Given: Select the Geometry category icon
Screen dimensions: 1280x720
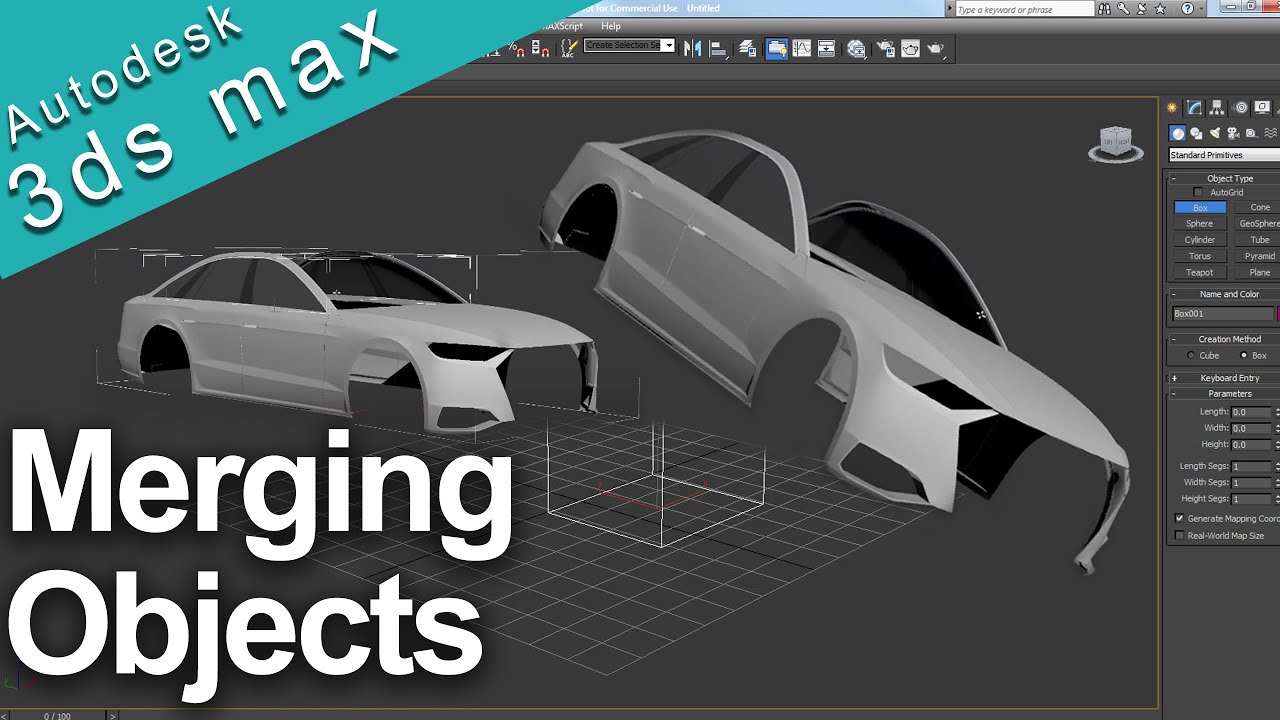Looking at the screenshot, I should 1177,133.
